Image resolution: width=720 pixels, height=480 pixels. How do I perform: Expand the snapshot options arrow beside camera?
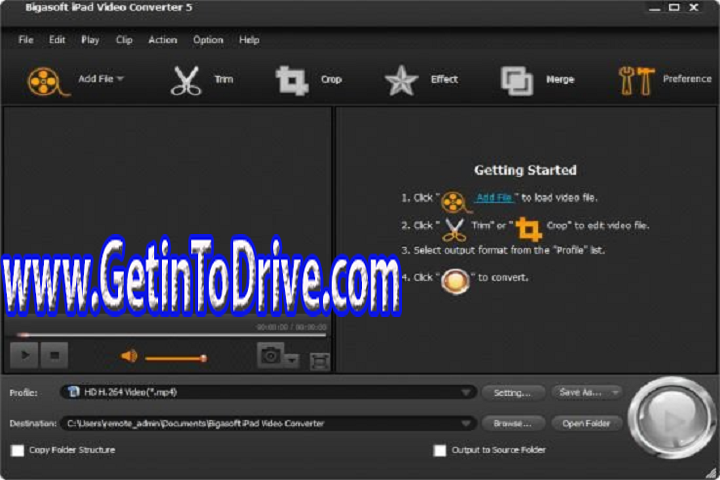click(292, 360)
